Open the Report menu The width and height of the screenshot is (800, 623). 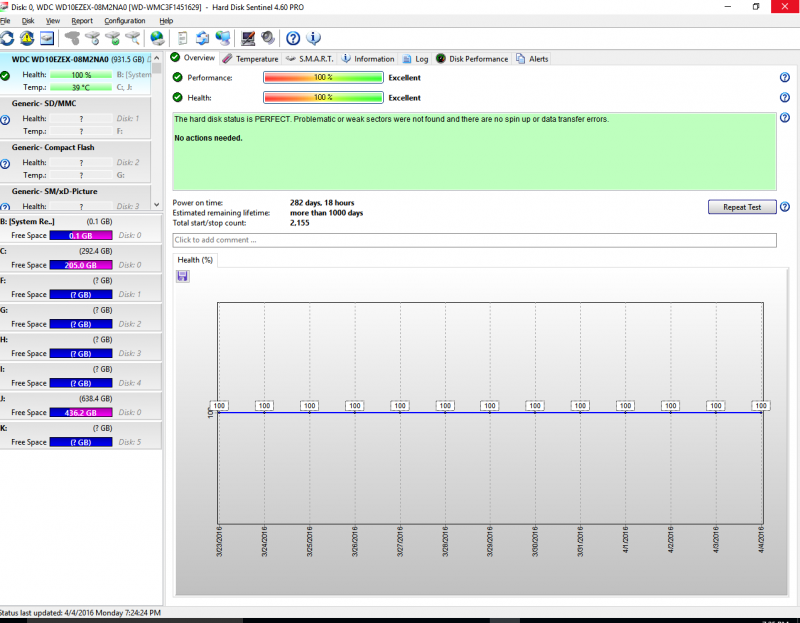(x=82, y=21)
